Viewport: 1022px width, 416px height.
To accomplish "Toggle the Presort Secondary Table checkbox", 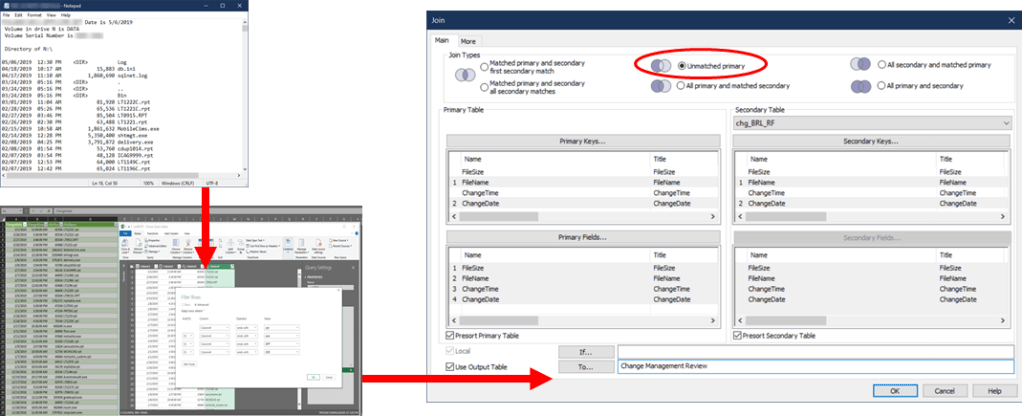I will pyautogui.click(x=737, y=336).
